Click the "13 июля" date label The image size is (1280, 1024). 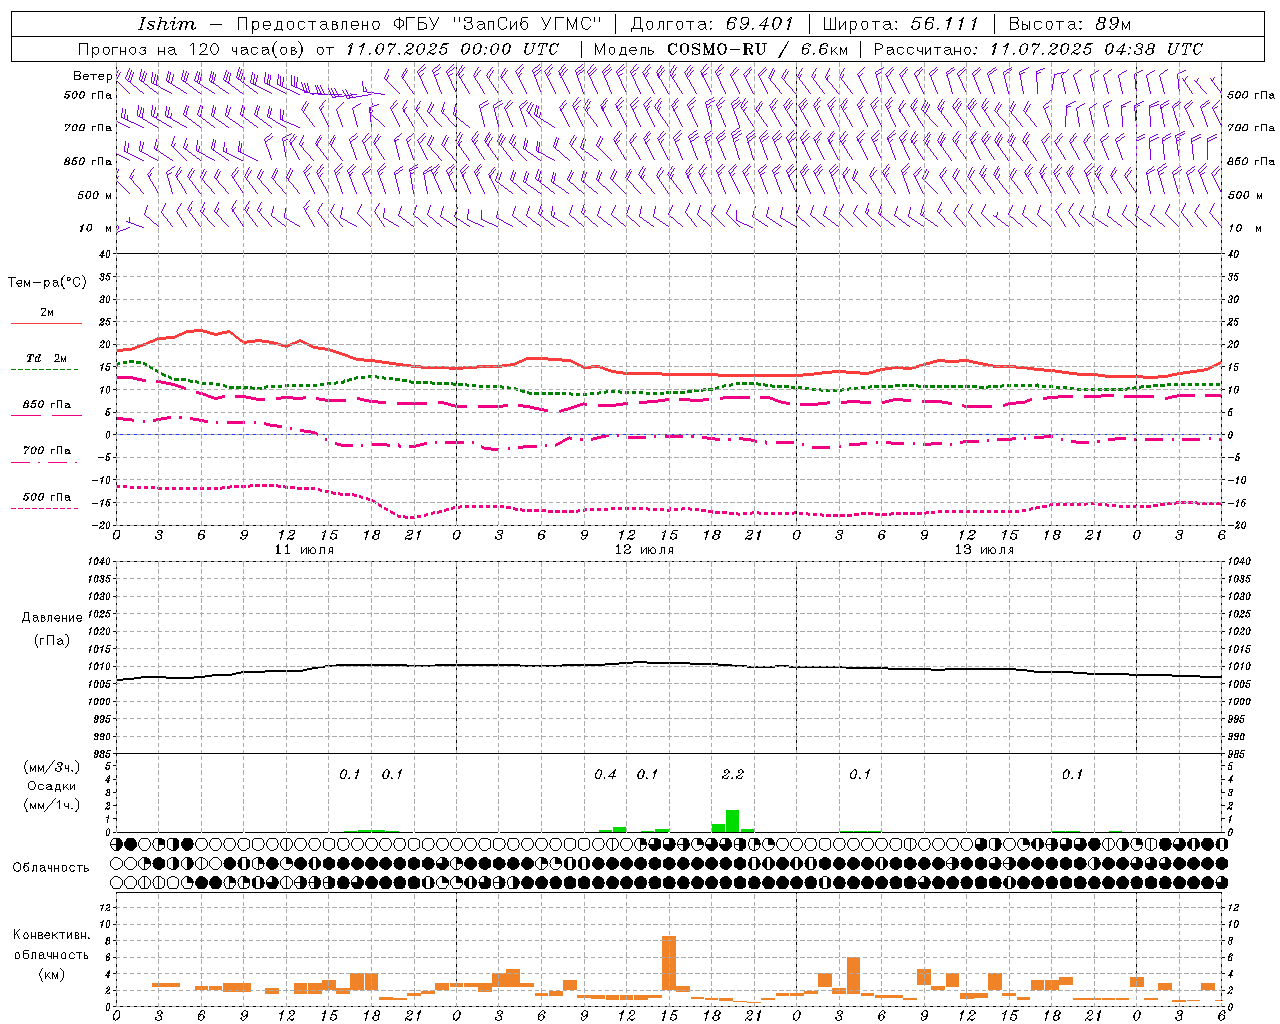984,550
